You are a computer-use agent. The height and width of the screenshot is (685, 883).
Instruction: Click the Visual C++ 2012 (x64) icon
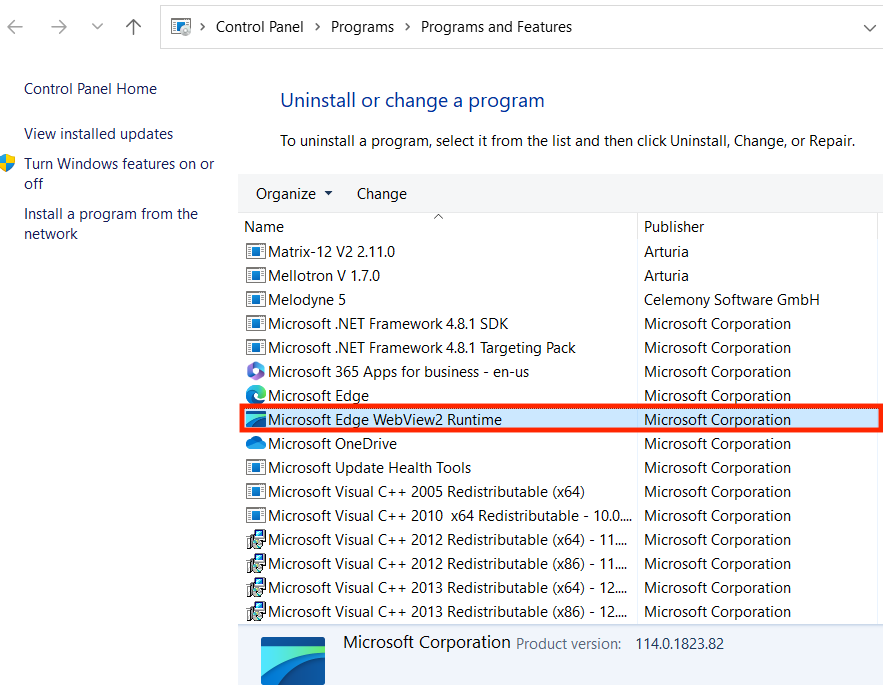pos(256,540)
